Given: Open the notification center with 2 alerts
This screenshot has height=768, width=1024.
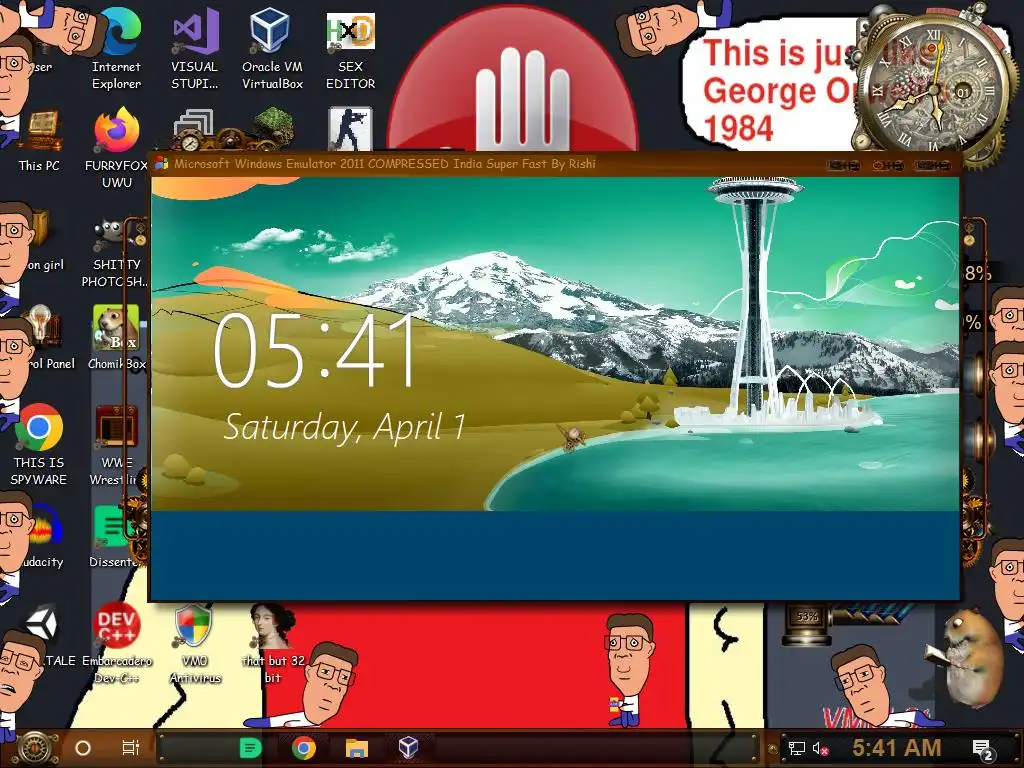Looking at the screenshot, I should pos(983,750).
